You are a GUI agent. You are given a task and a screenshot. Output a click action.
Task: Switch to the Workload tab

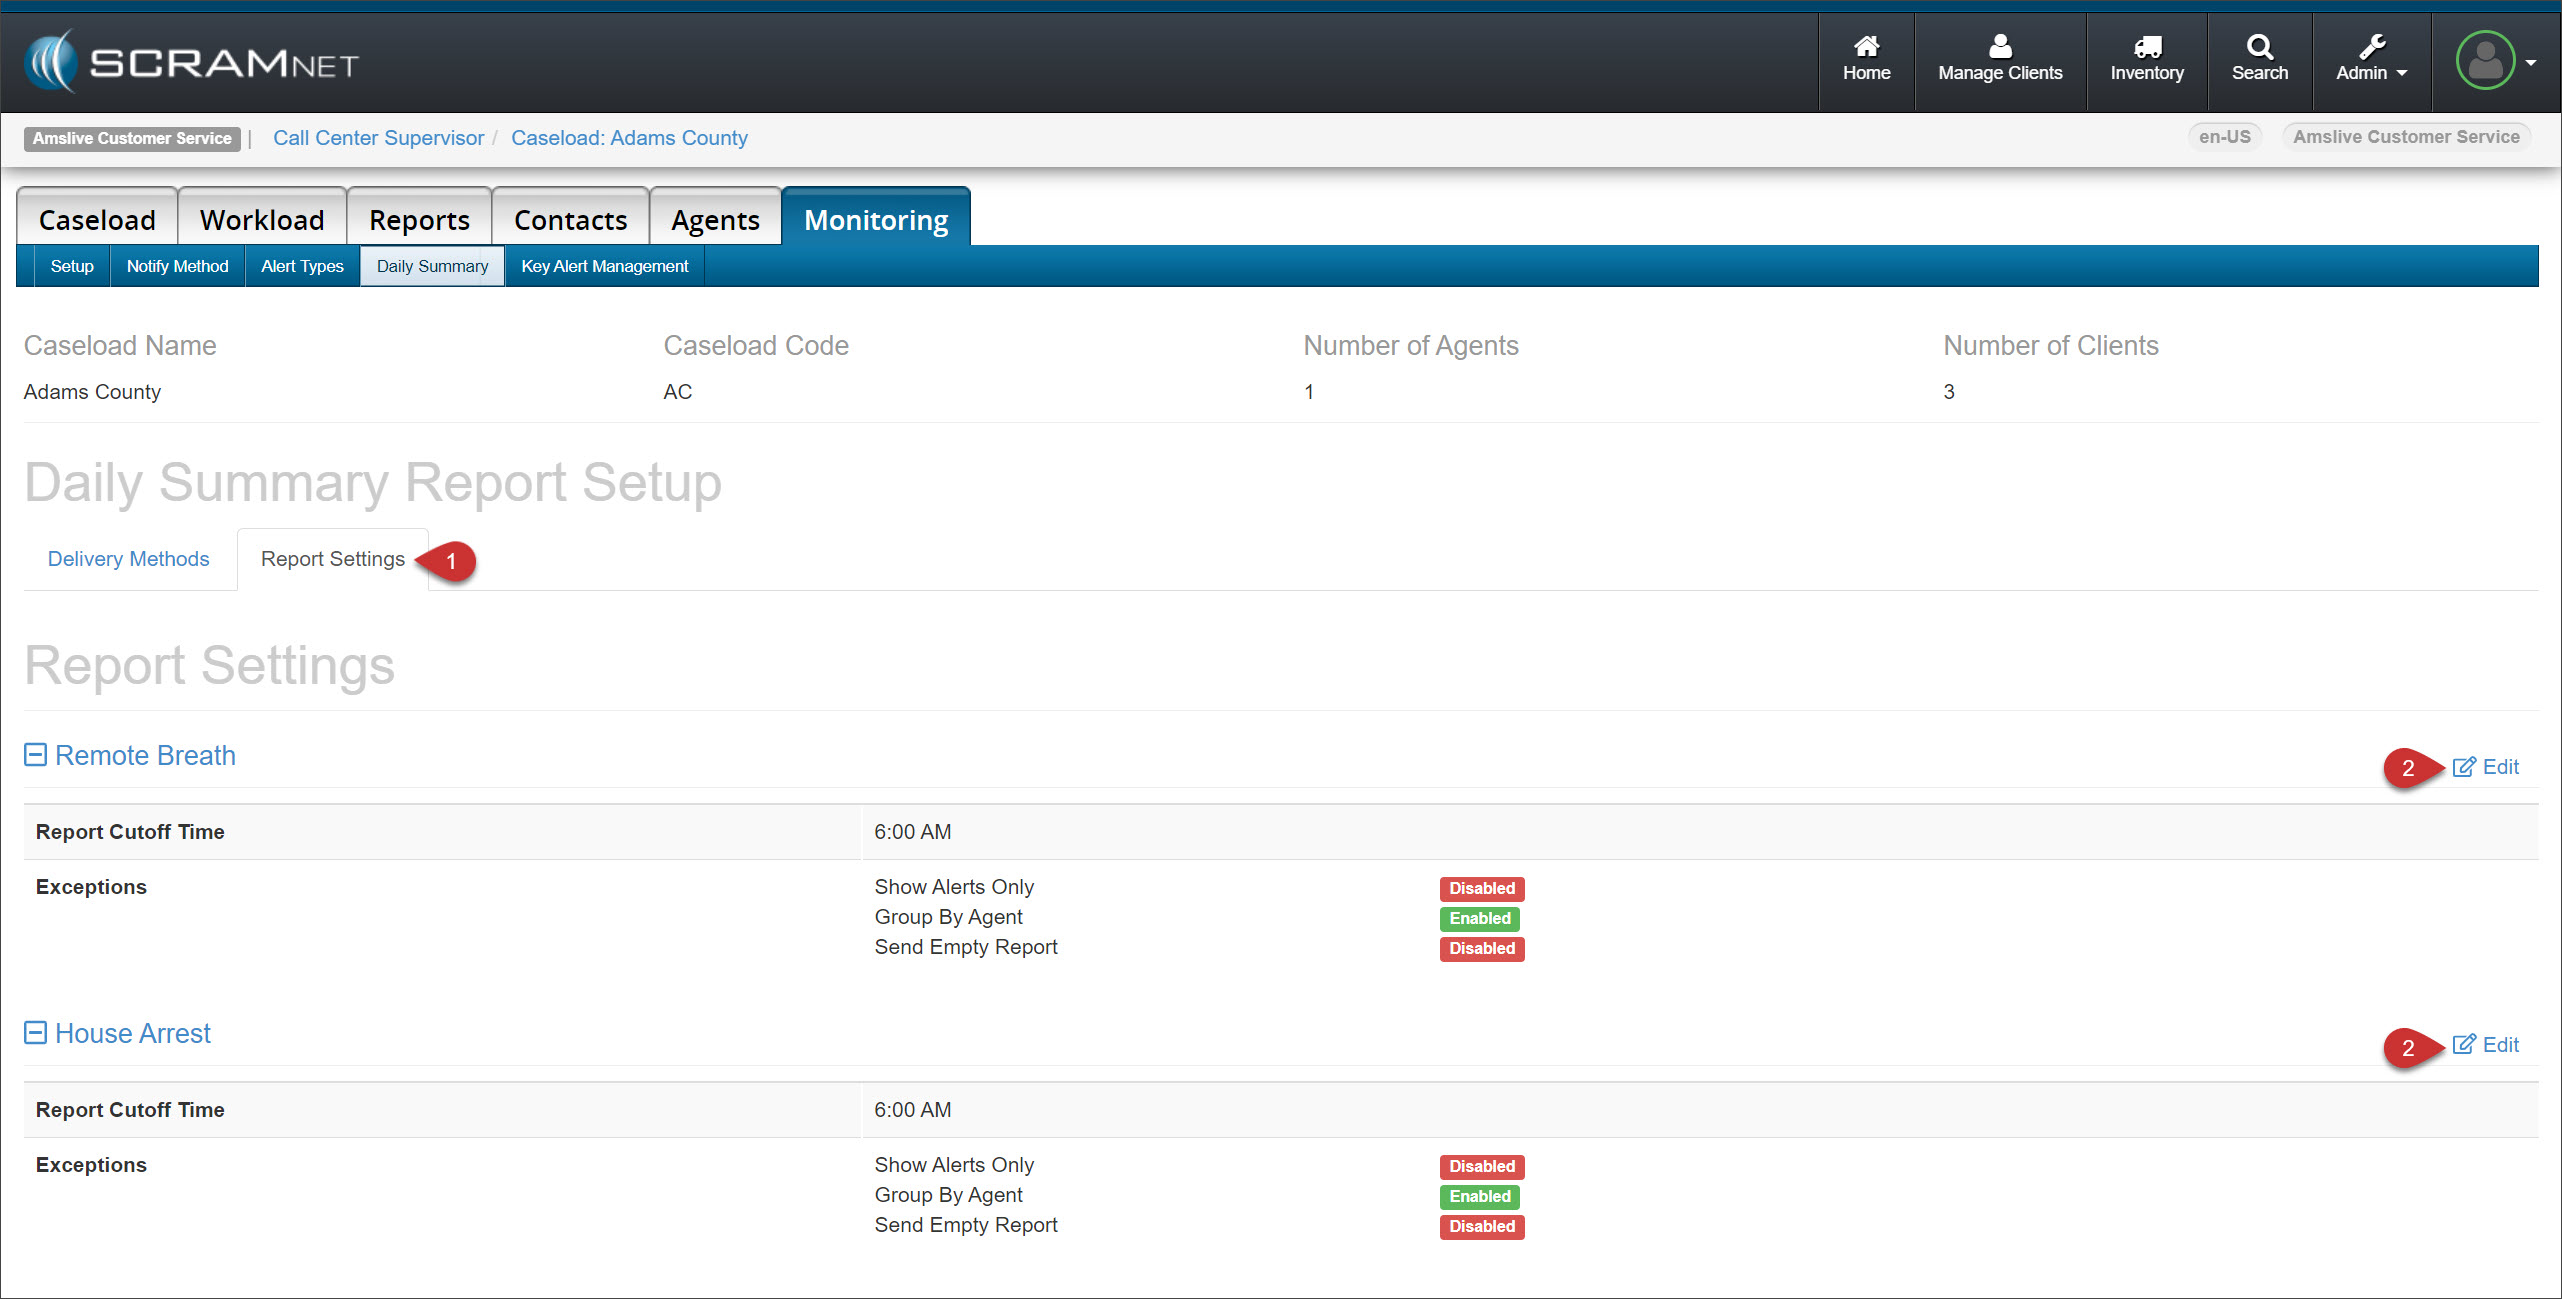pos(262,220)
